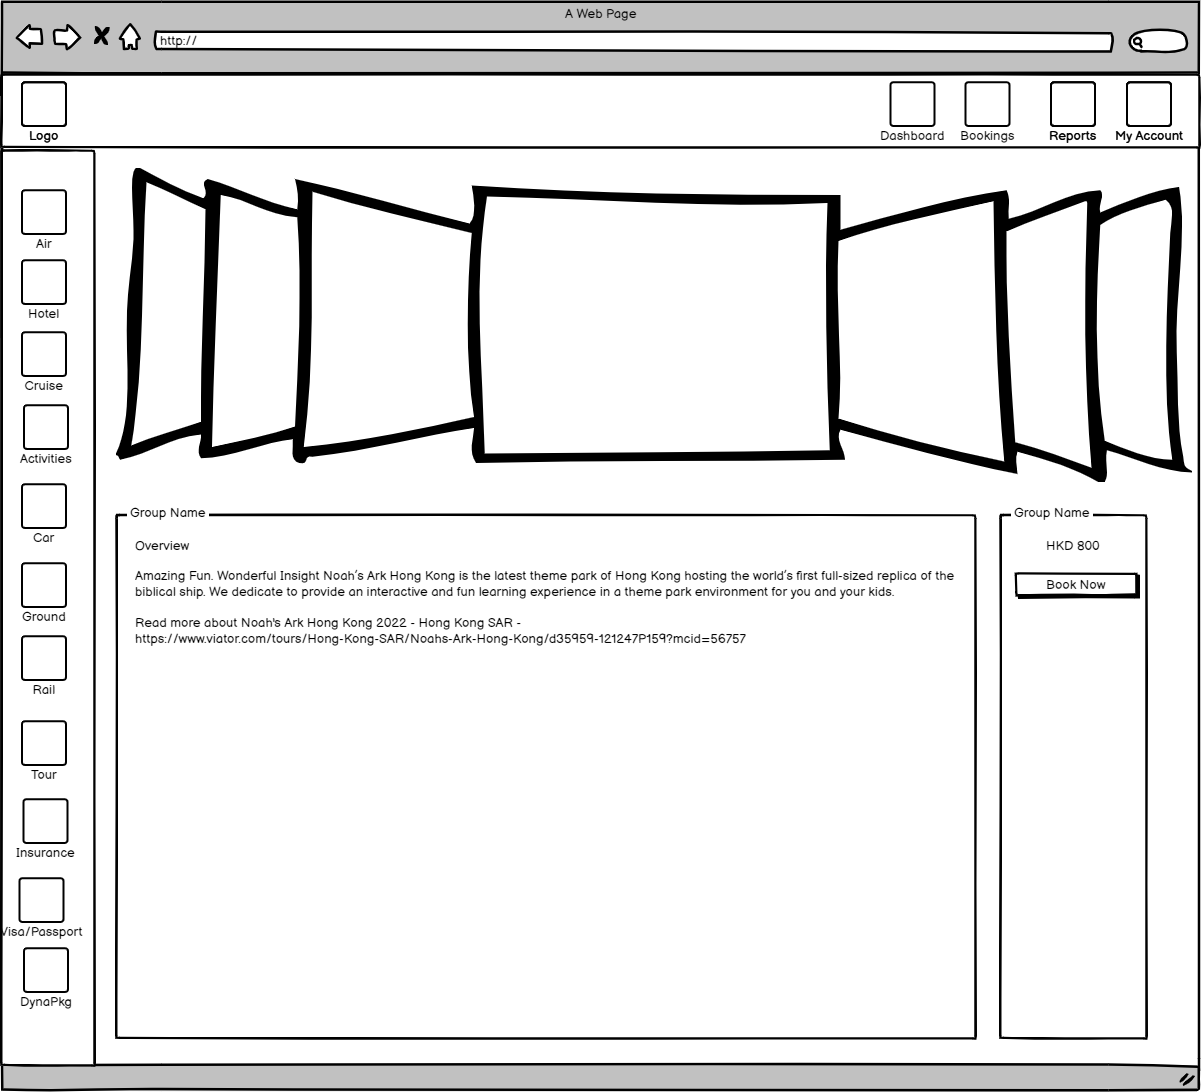Screen dimensions: 1201x1092
Task: Click the Logo in the header
Action: 44,106
